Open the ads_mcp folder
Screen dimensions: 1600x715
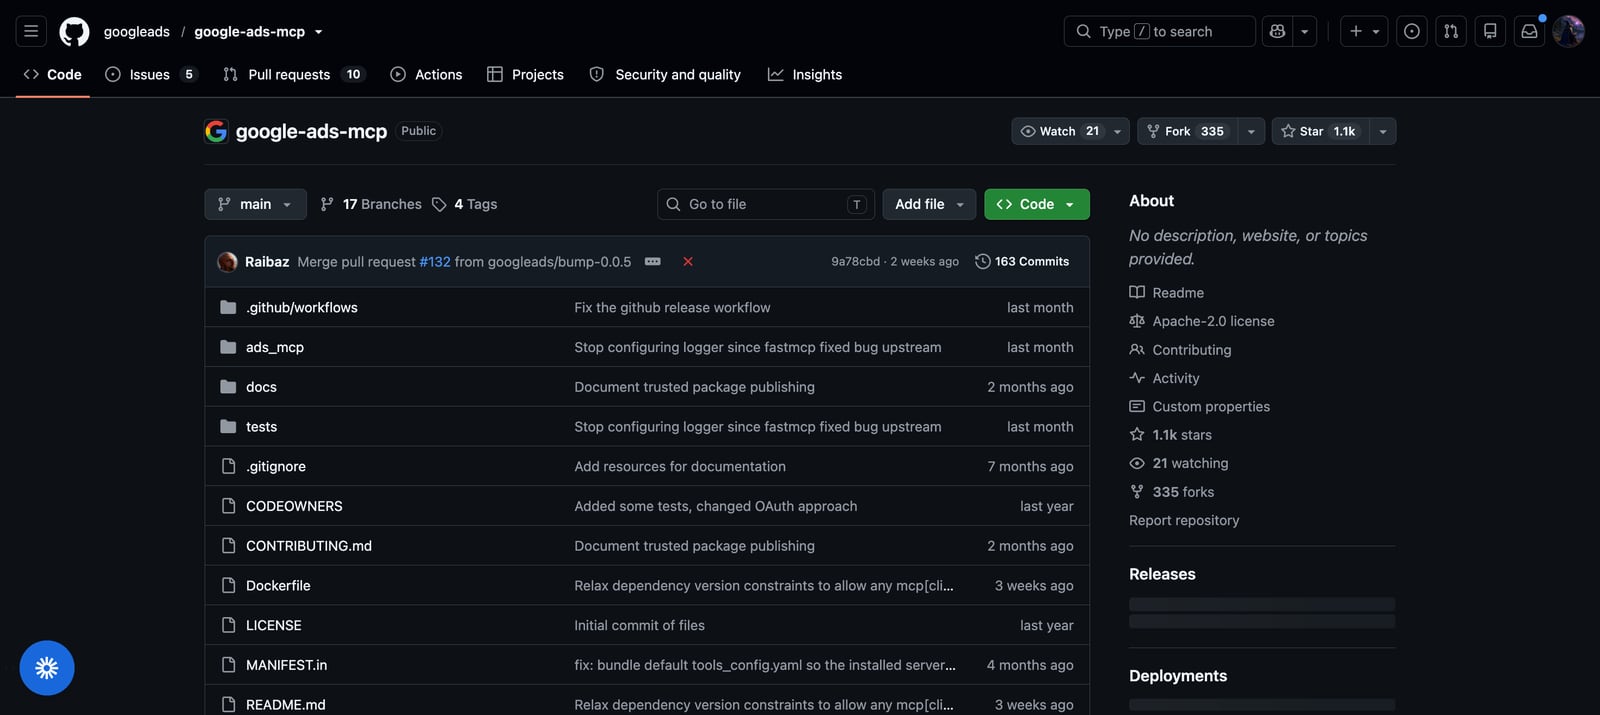click(275, 347)
